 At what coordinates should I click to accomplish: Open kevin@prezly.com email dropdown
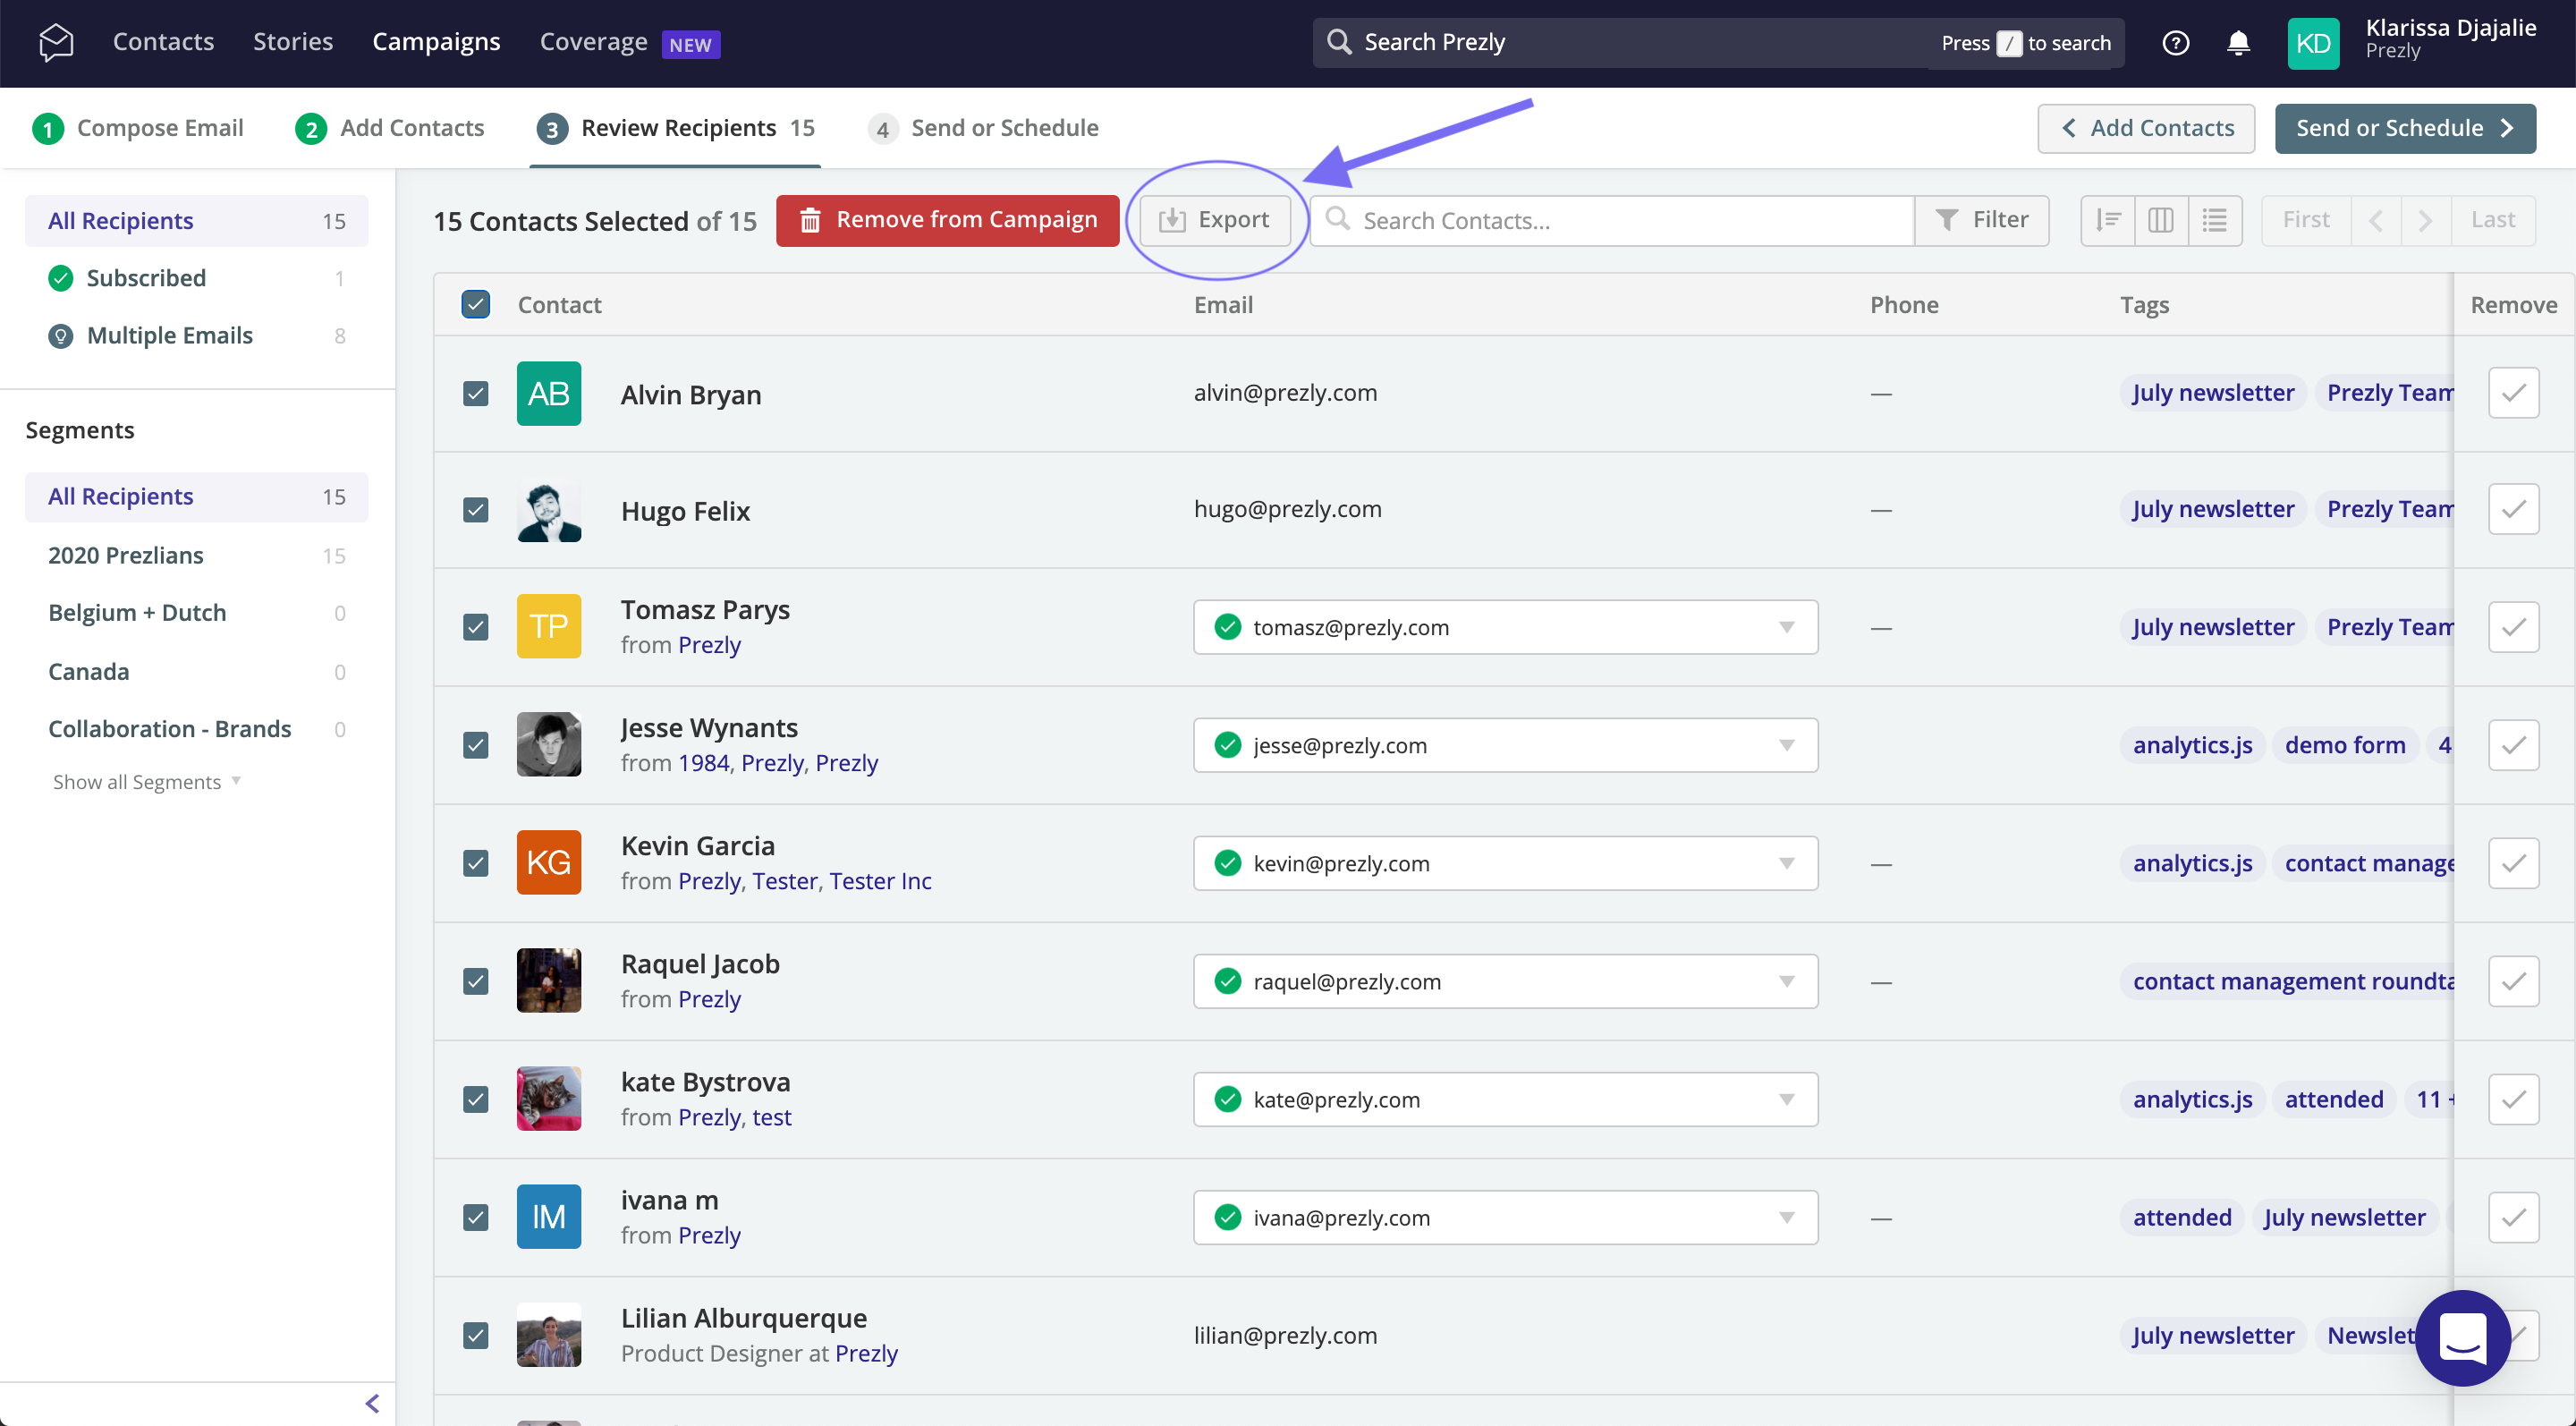[1505, 863]
